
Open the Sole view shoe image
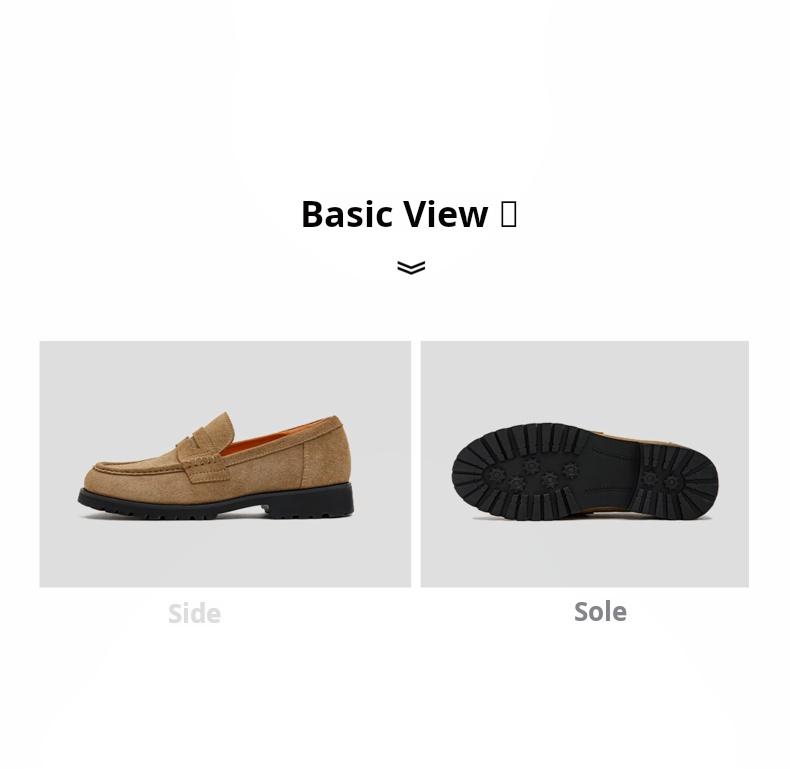point(584,464)
